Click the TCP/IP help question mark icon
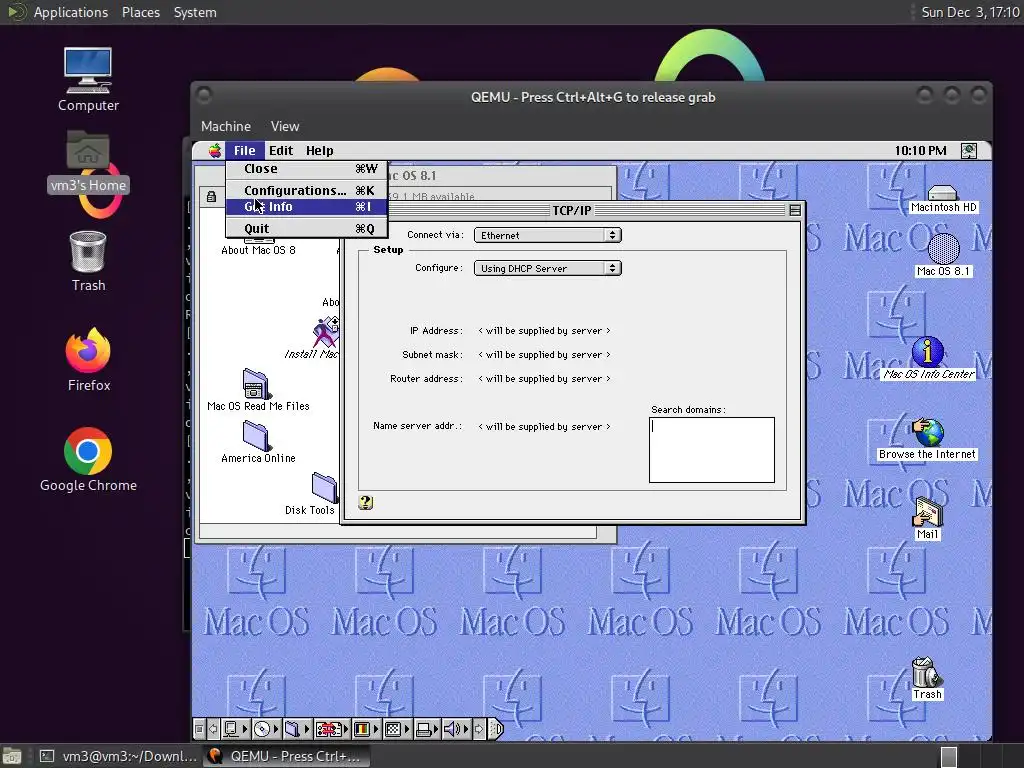Image resolution: width=1024 pixels, height=768 pixels. [x=366, y=502]
